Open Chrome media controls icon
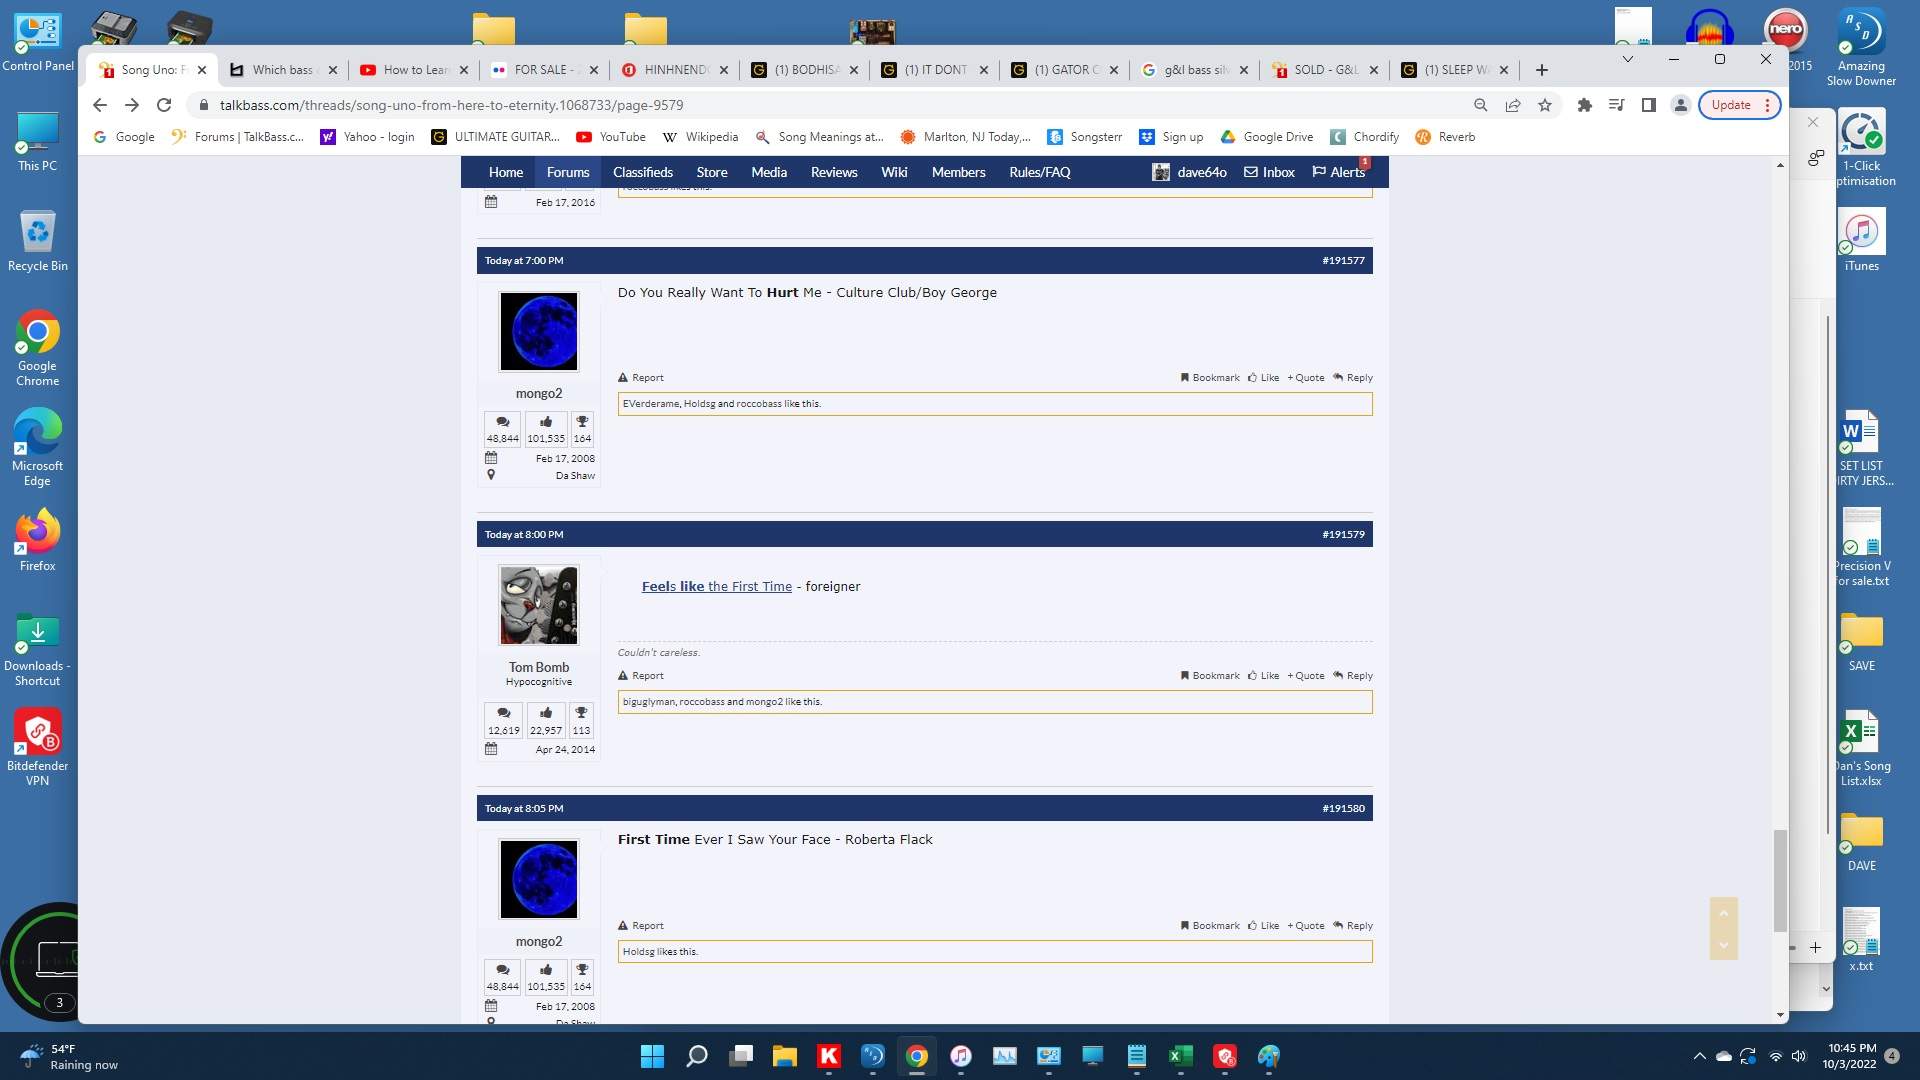Viewport: 1920px width, 1080px height. coord(1616,105)
